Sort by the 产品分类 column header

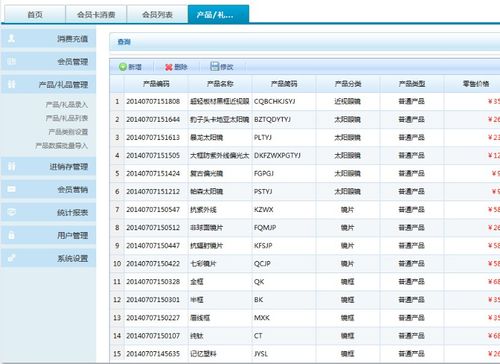tap(348, 84)
